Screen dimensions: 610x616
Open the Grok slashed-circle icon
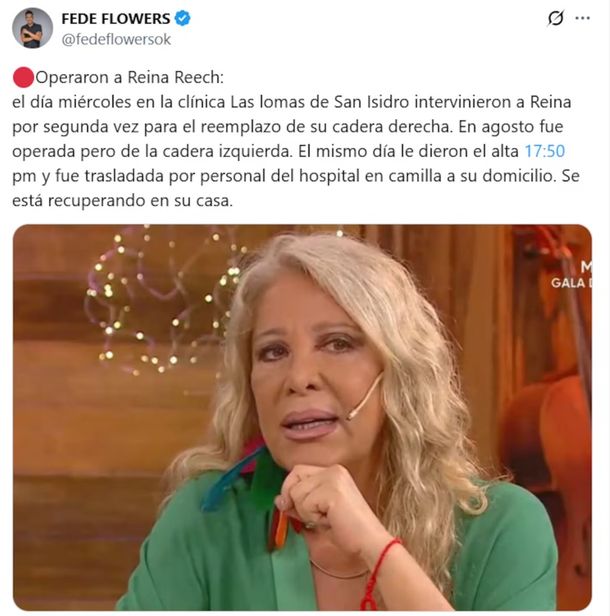[x=555, y=18]
